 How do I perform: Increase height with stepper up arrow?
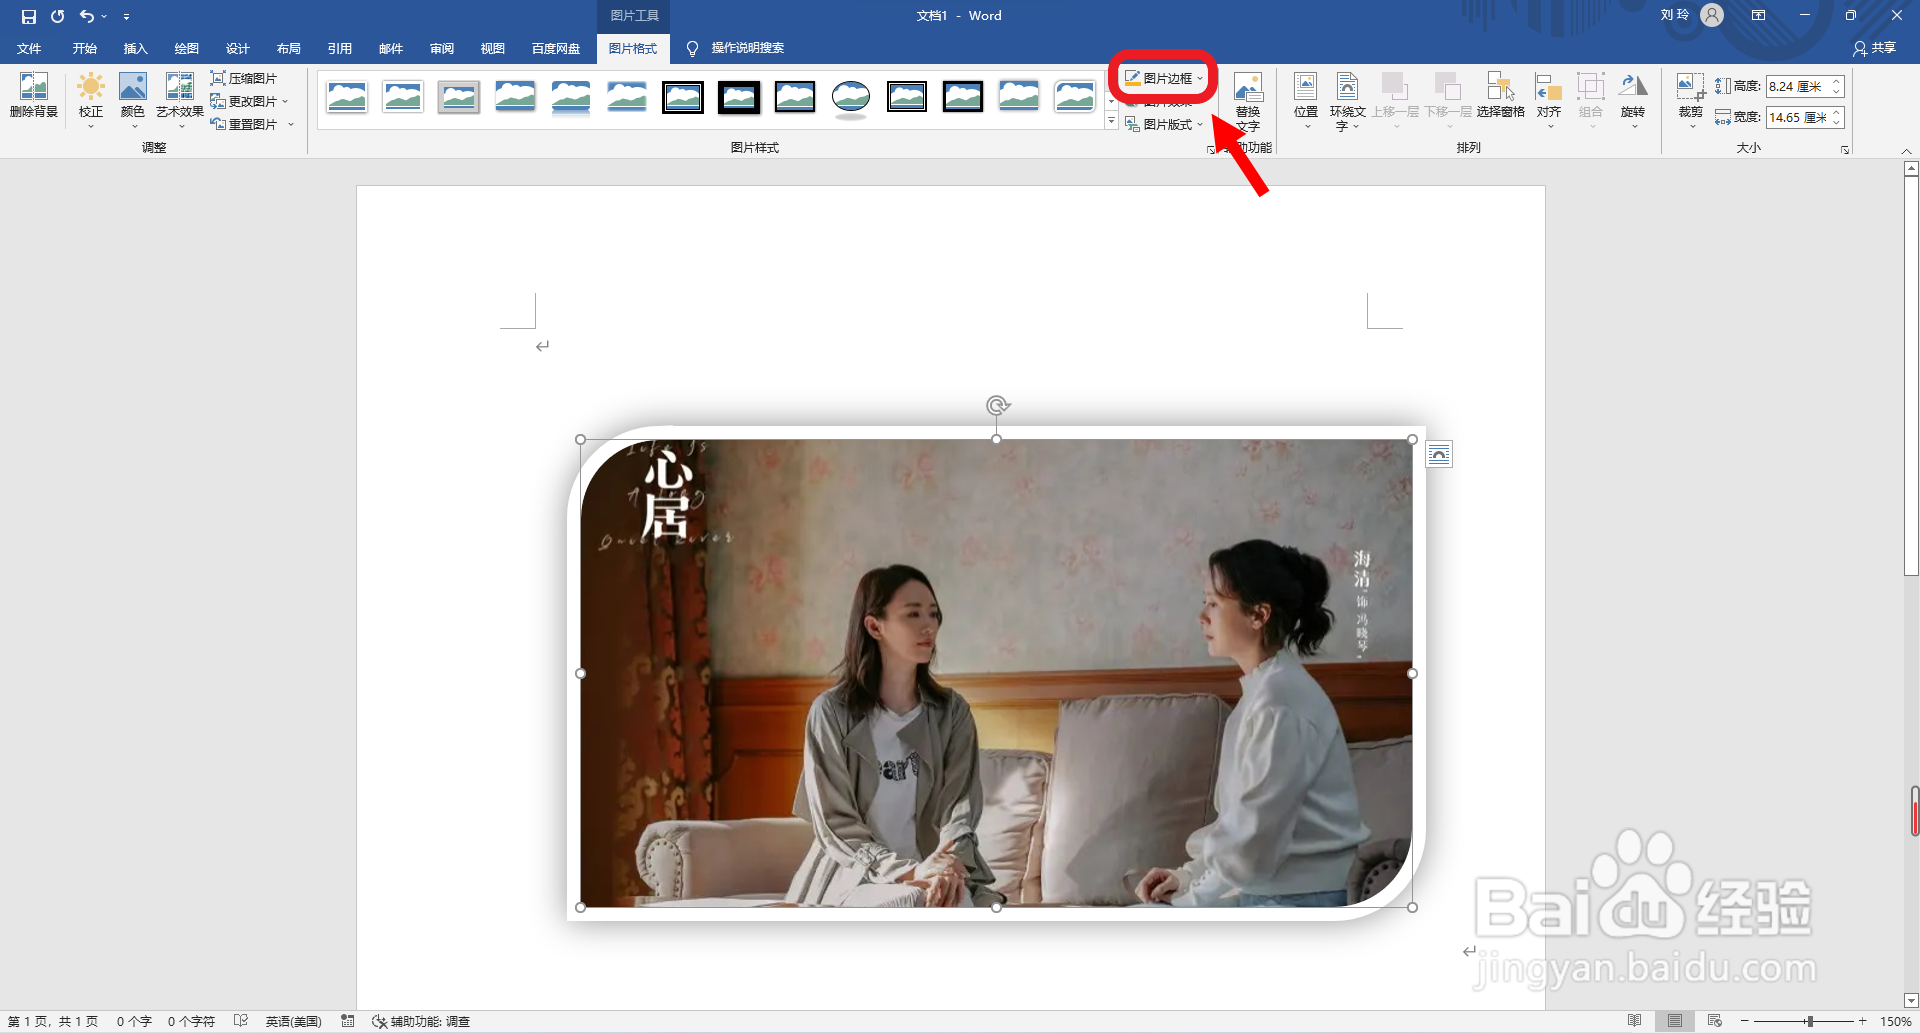click(1837, 82)
